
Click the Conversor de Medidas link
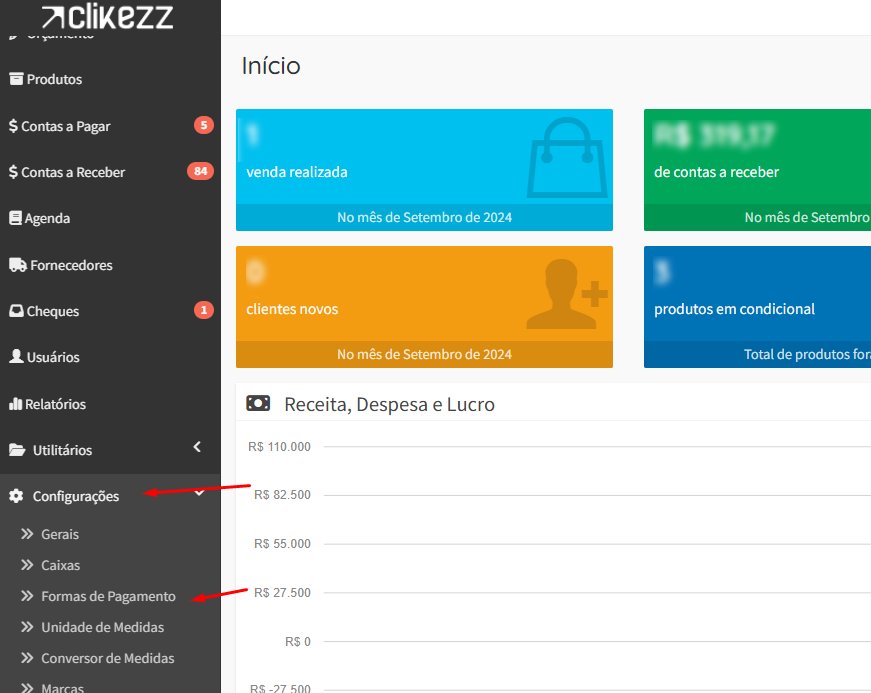click(107, 659)
